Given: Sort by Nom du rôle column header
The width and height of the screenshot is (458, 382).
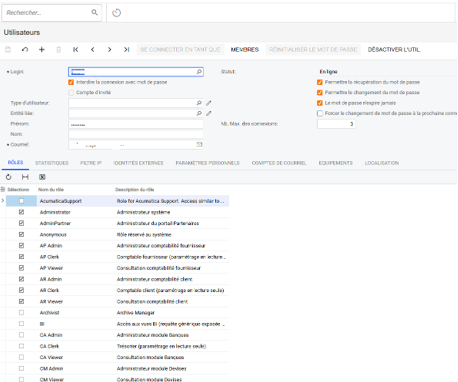Looking at the screenshot, I should tap(51, 190).
